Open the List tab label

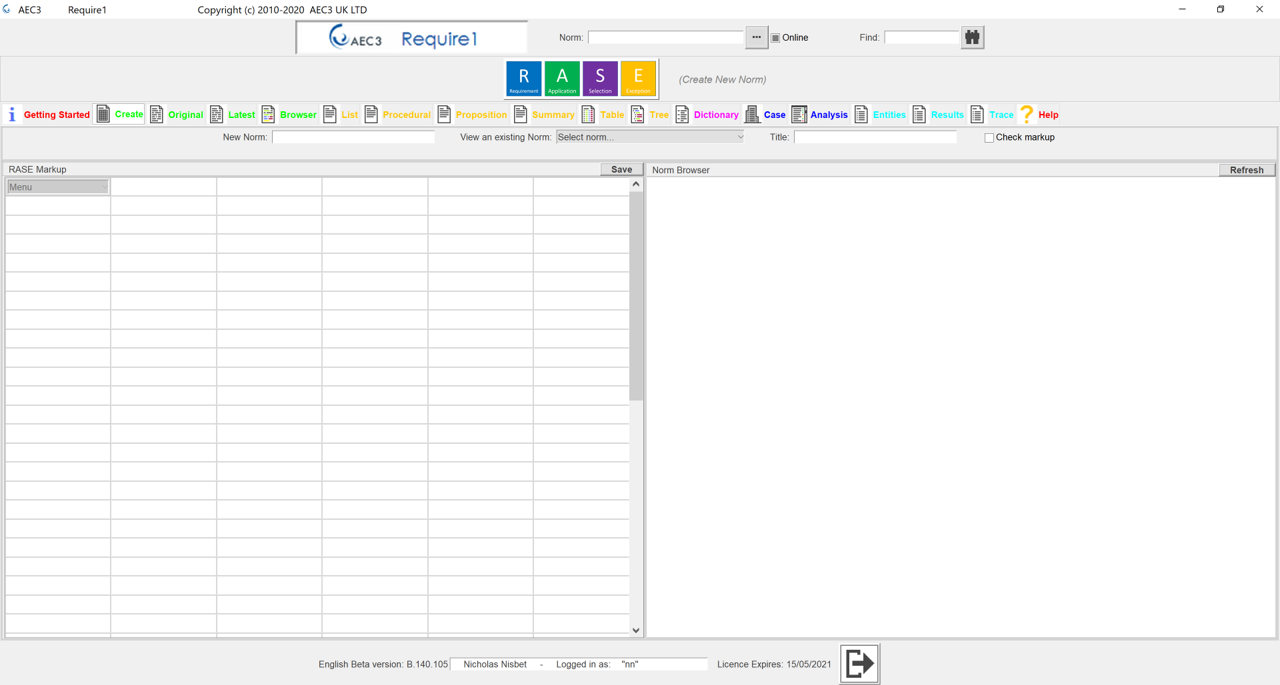point(349,115)
